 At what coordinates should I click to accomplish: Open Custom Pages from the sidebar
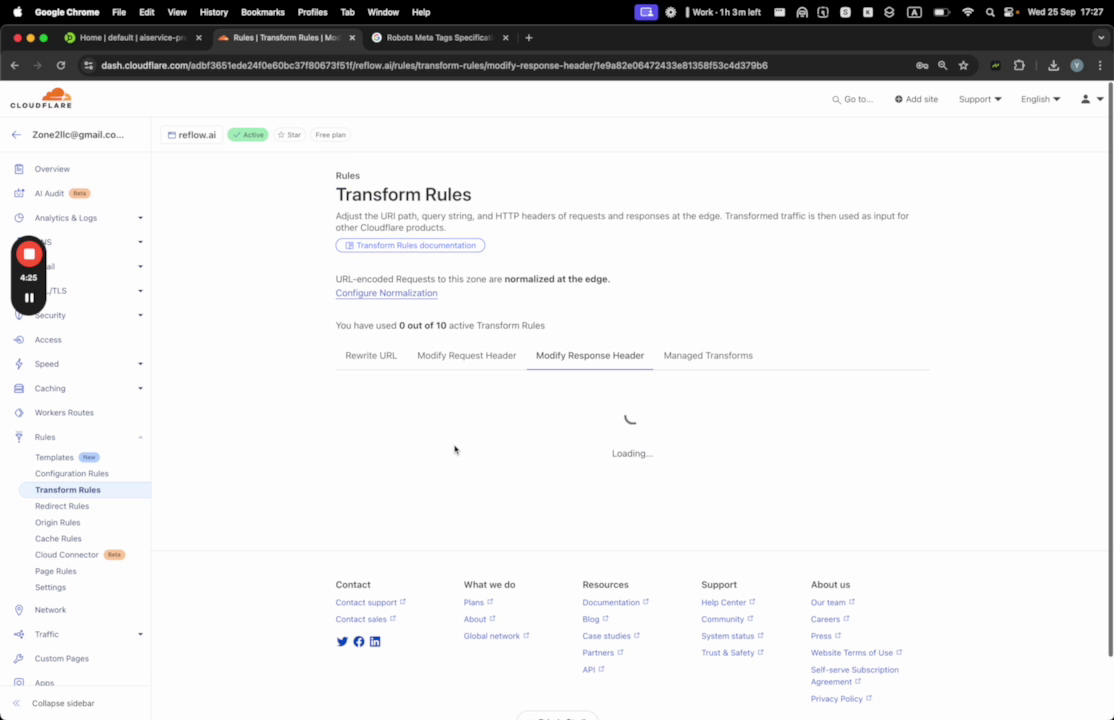60,658
